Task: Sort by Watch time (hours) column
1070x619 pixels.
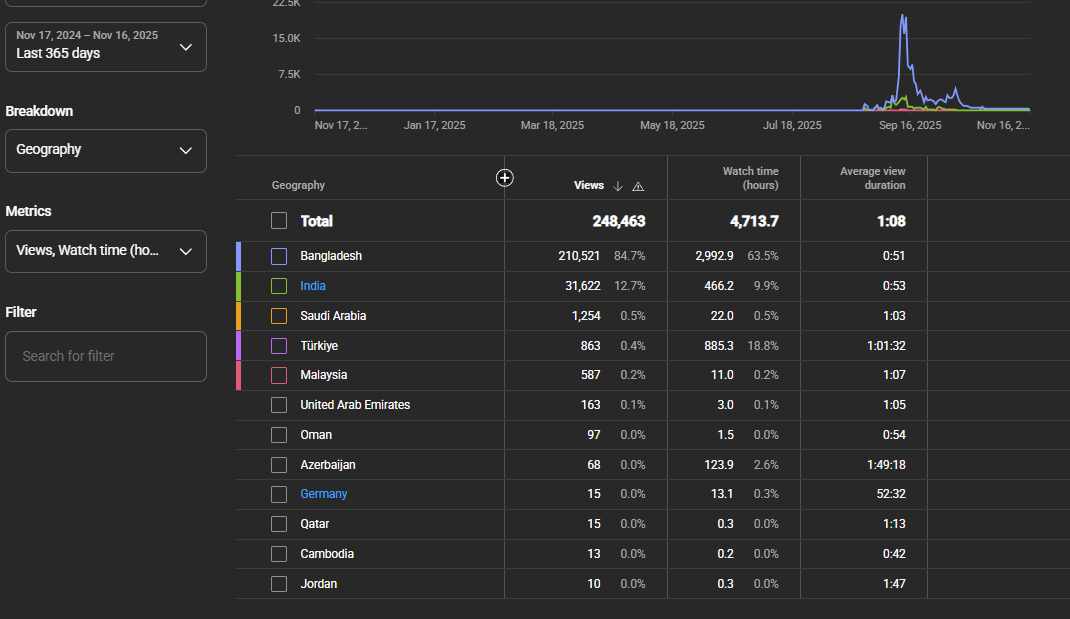Action: coord(751,178)
